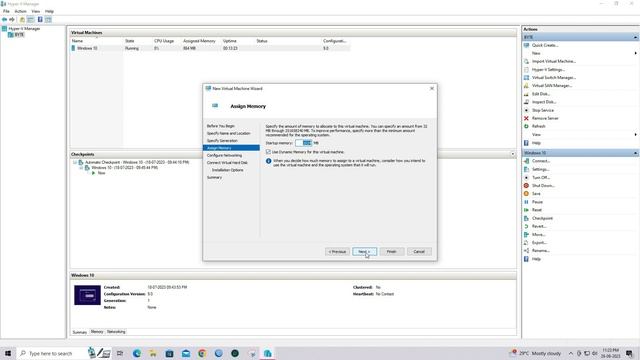The image size is (640, 360).
Task: Switch to the Networking tab
Action: pos(116,332)
